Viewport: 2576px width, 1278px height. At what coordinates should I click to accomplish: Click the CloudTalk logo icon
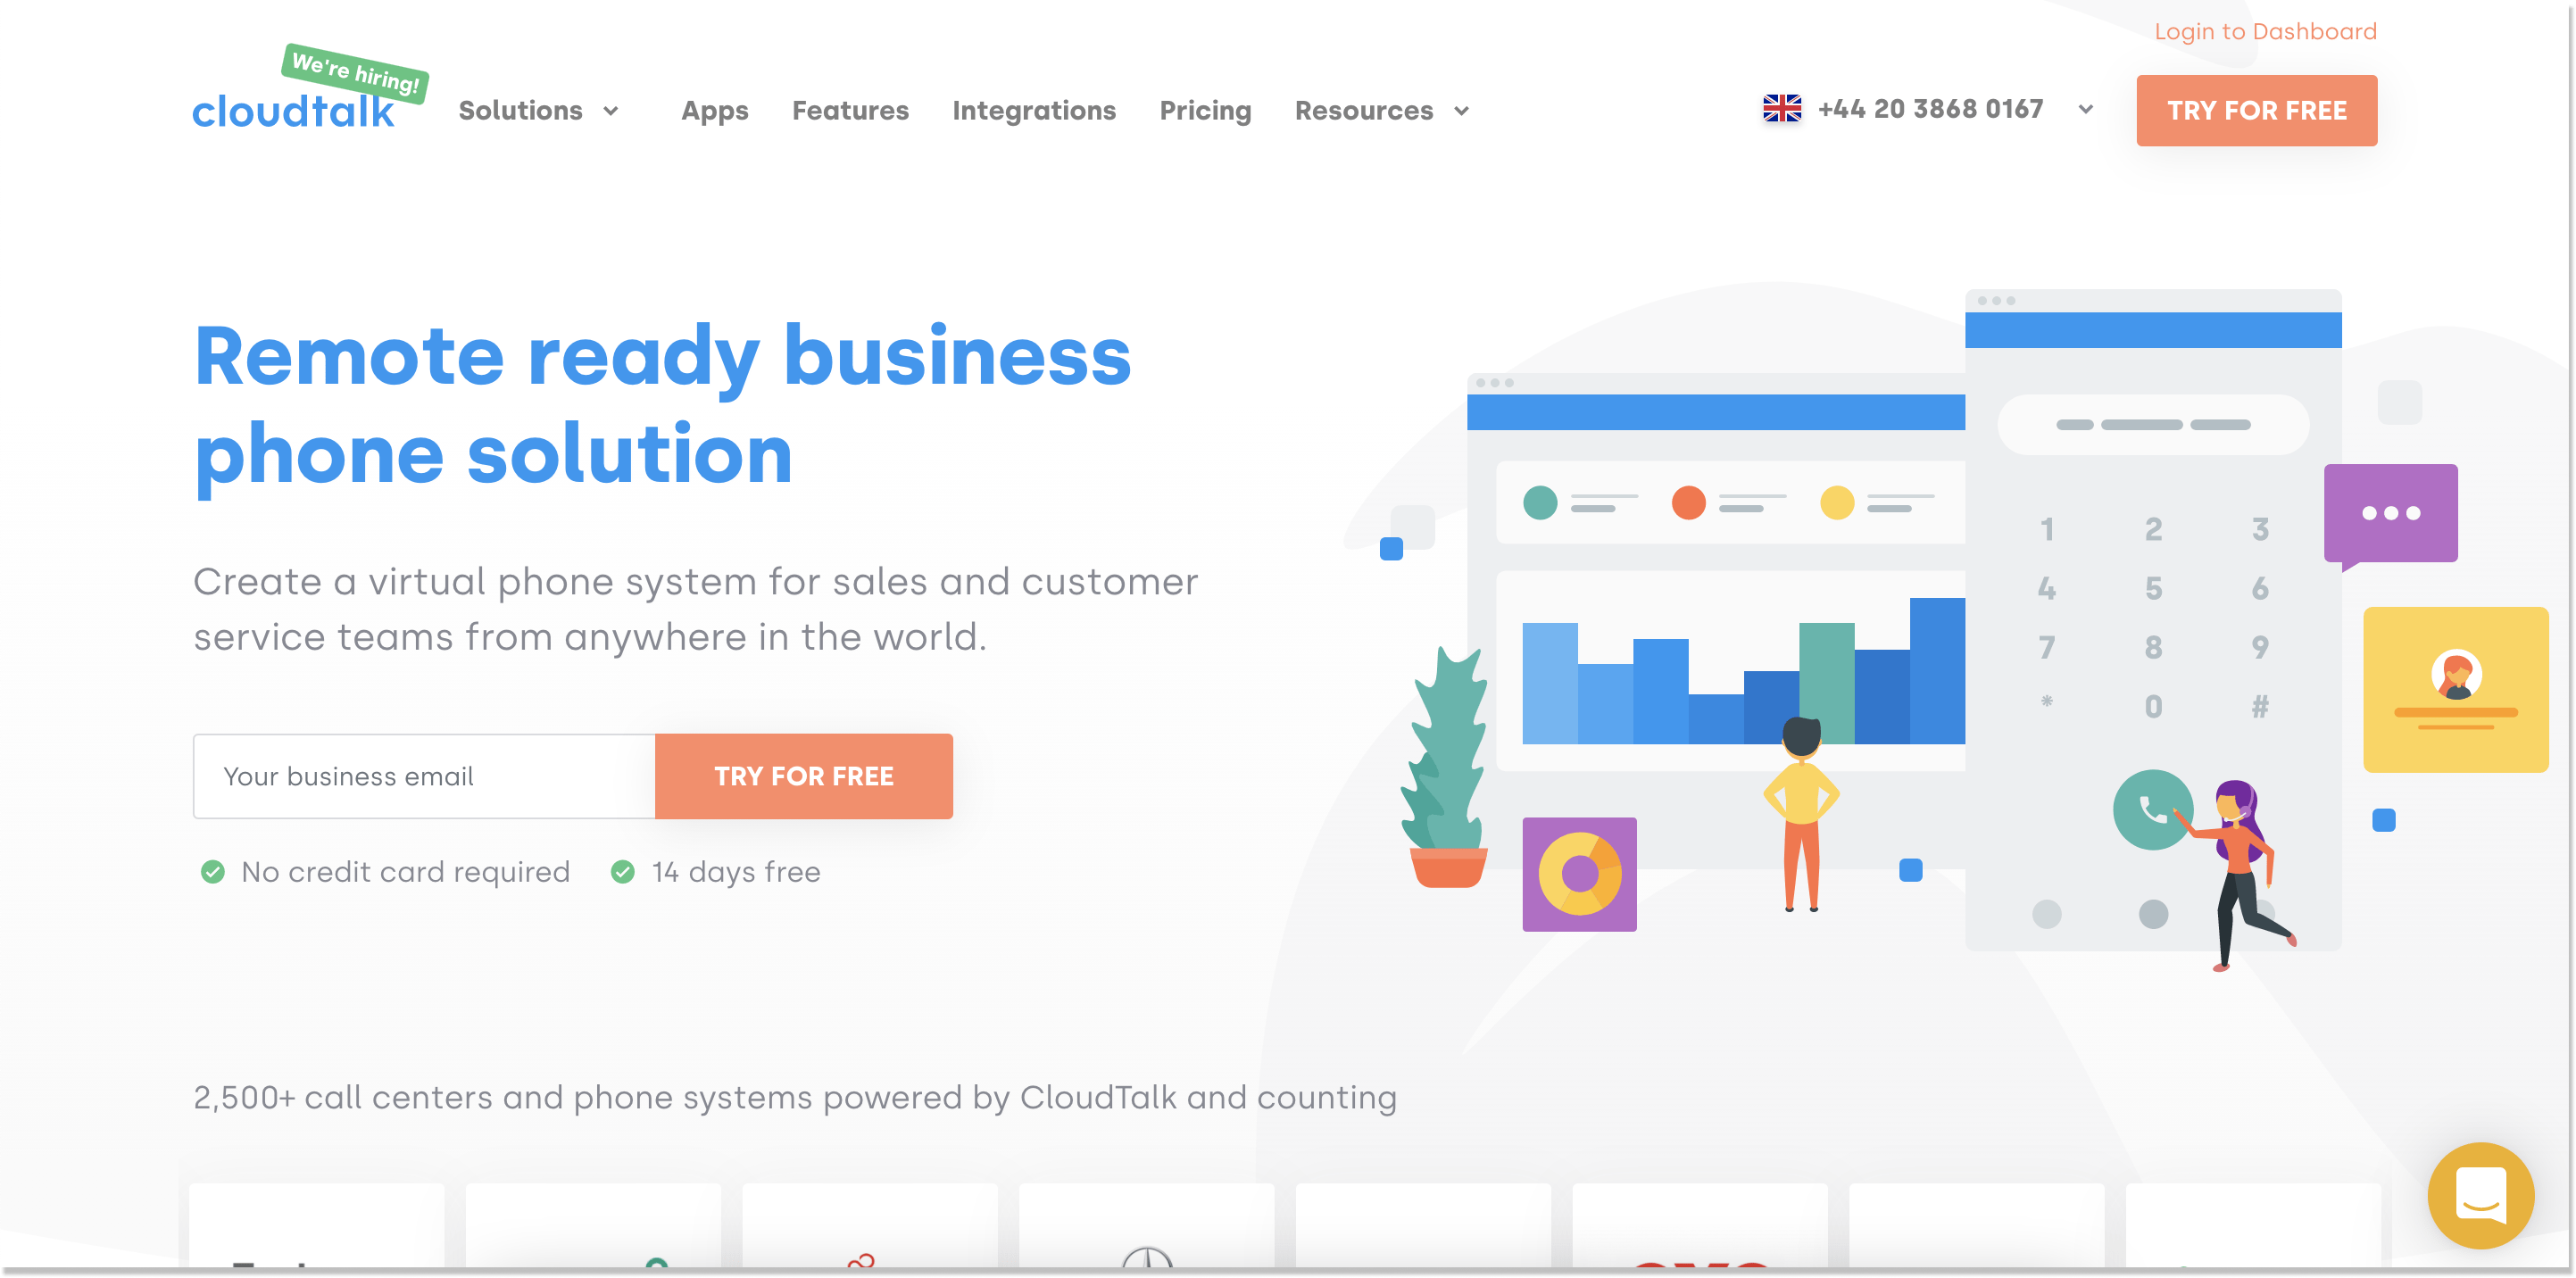tap(301, 110)
